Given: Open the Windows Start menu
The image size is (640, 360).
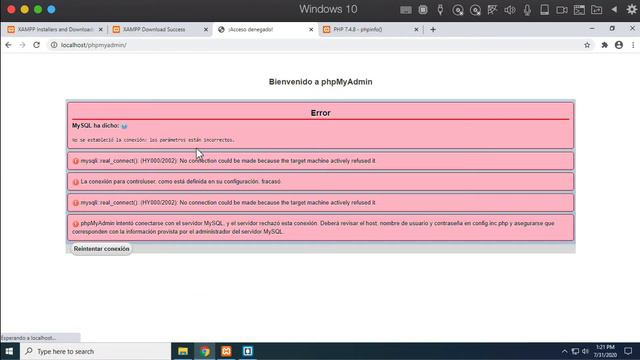Looking at the screenshot, I should tap(9, 351).
